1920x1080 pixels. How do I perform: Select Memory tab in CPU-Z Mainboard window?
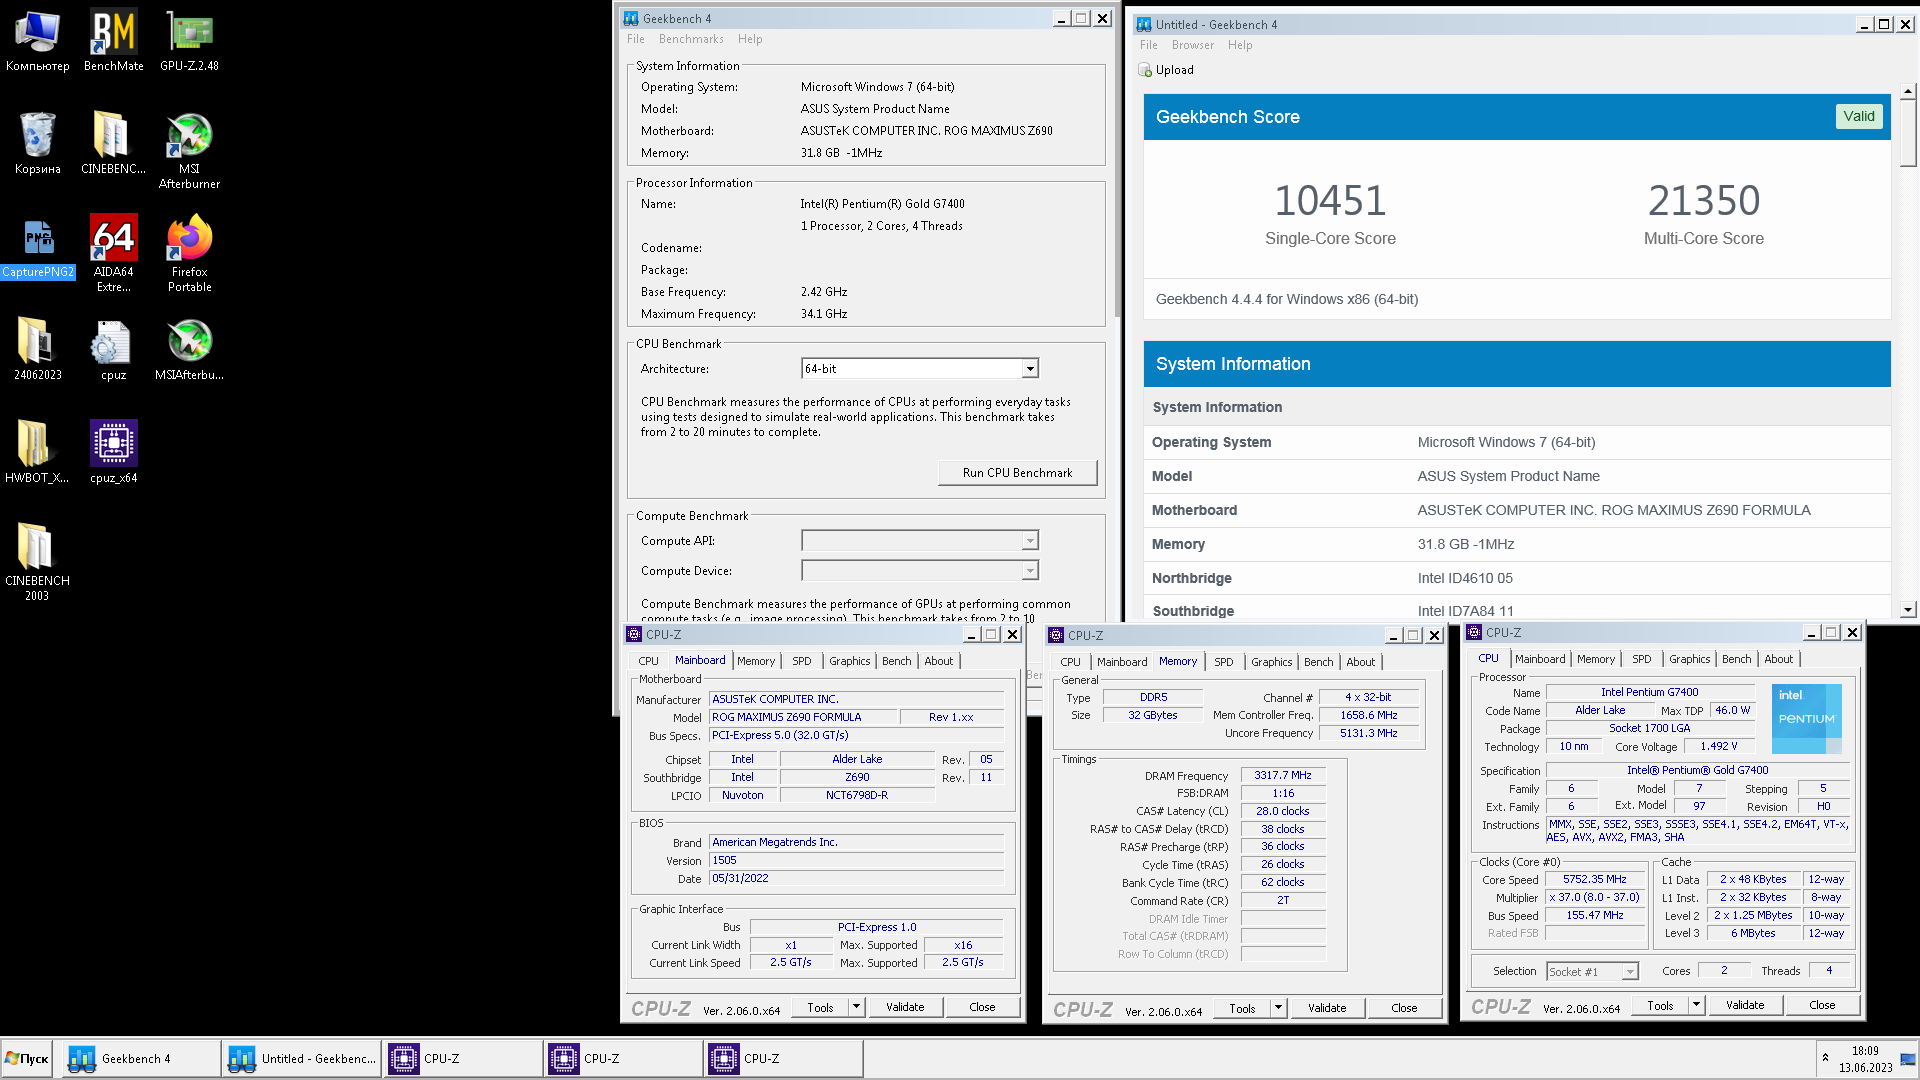(x=756, y=661)
